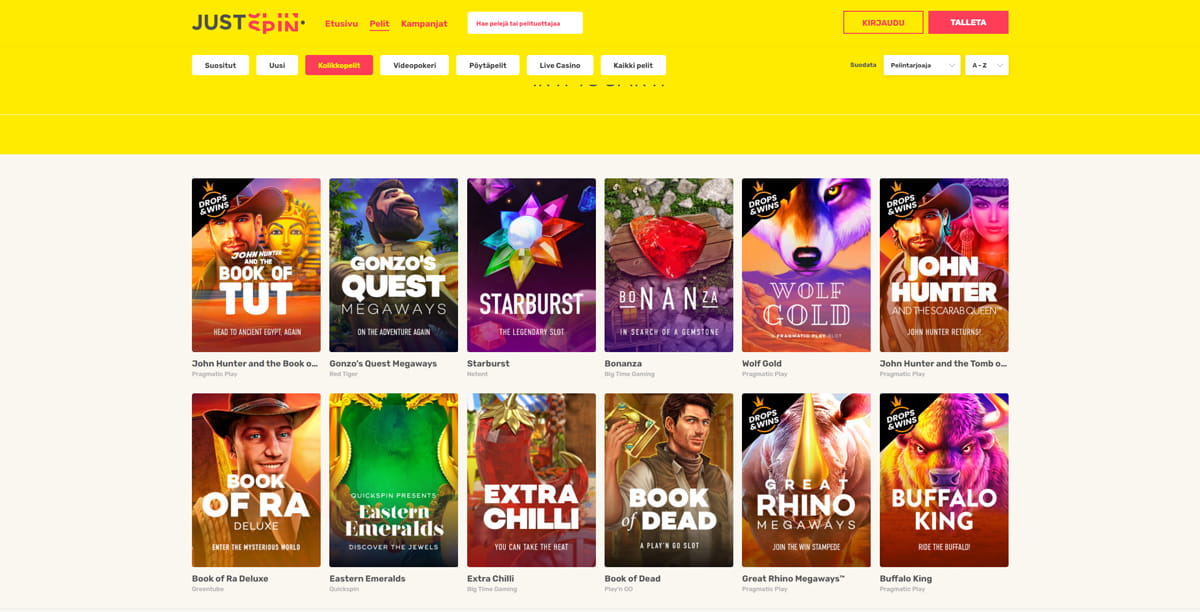Click the Kirjaudu login button
Image resolution: width=1200 pixels, height=612 pixels.
883,23
